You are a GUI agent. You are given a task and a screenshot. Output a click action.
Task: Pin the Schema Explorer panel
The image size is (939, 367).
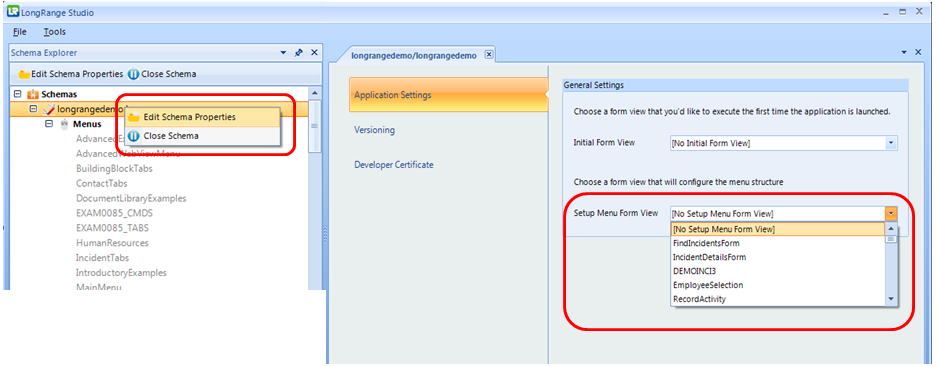point(299,53)
